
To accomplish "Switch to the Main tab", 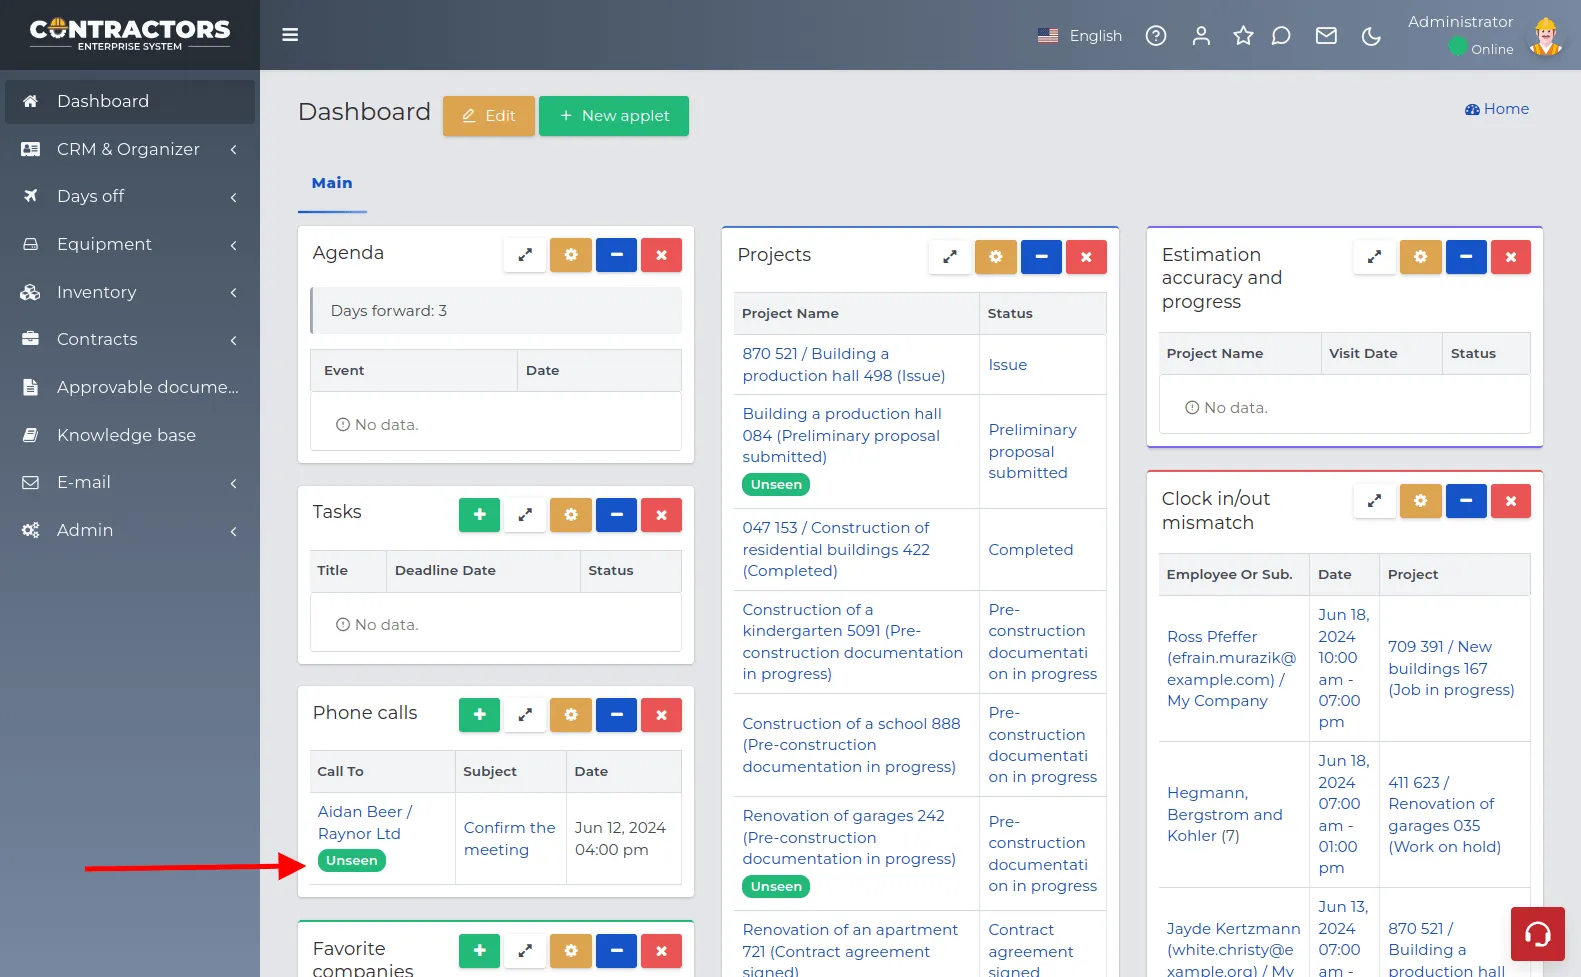I will coord(332,183).
